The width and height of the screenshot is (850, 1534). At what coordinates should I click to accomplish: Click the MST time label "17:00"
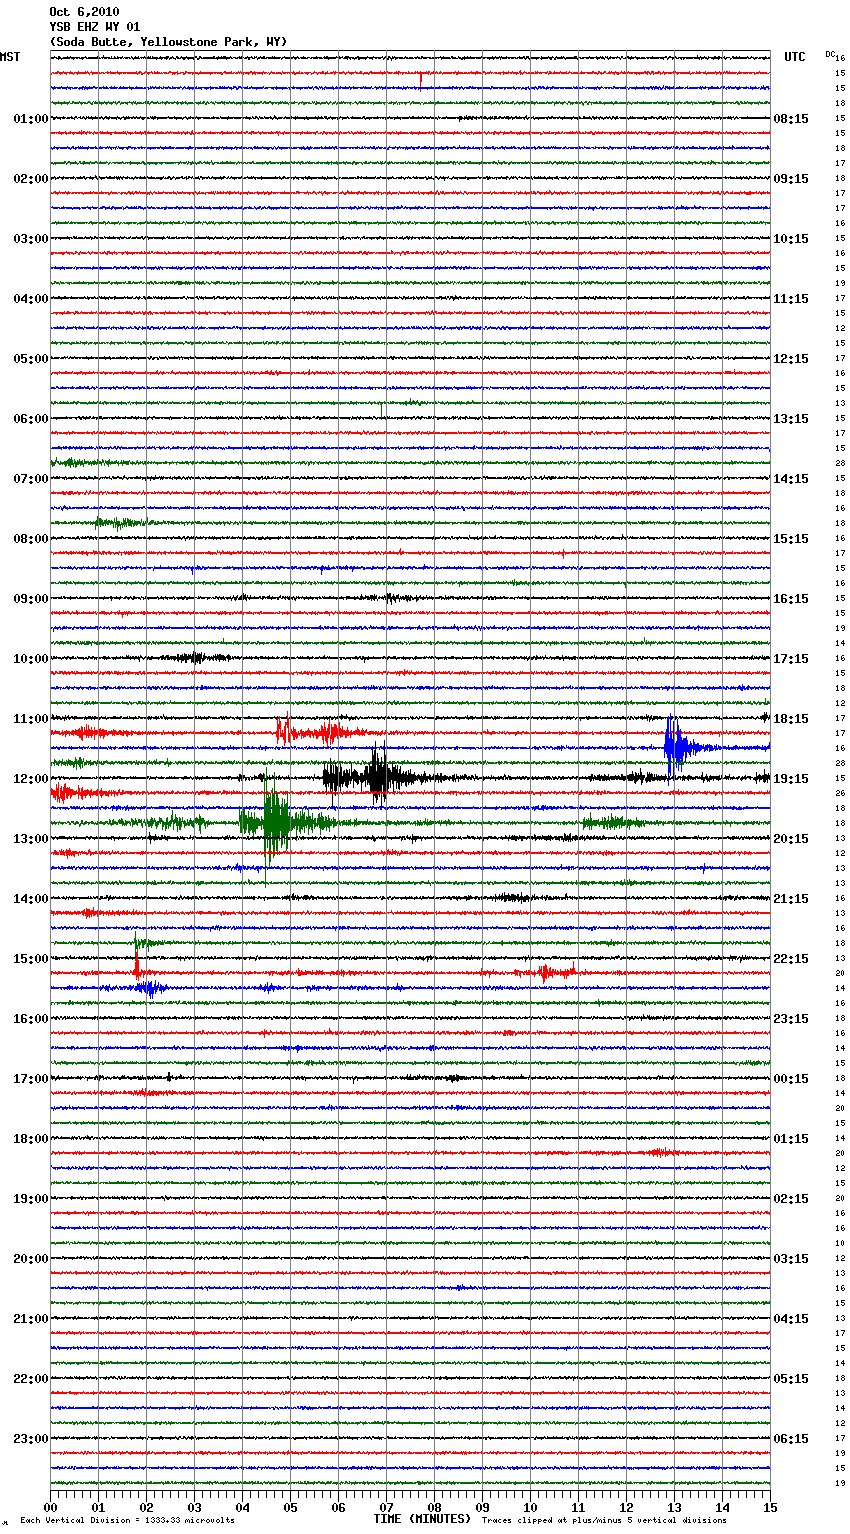(x=30, y=1079)
